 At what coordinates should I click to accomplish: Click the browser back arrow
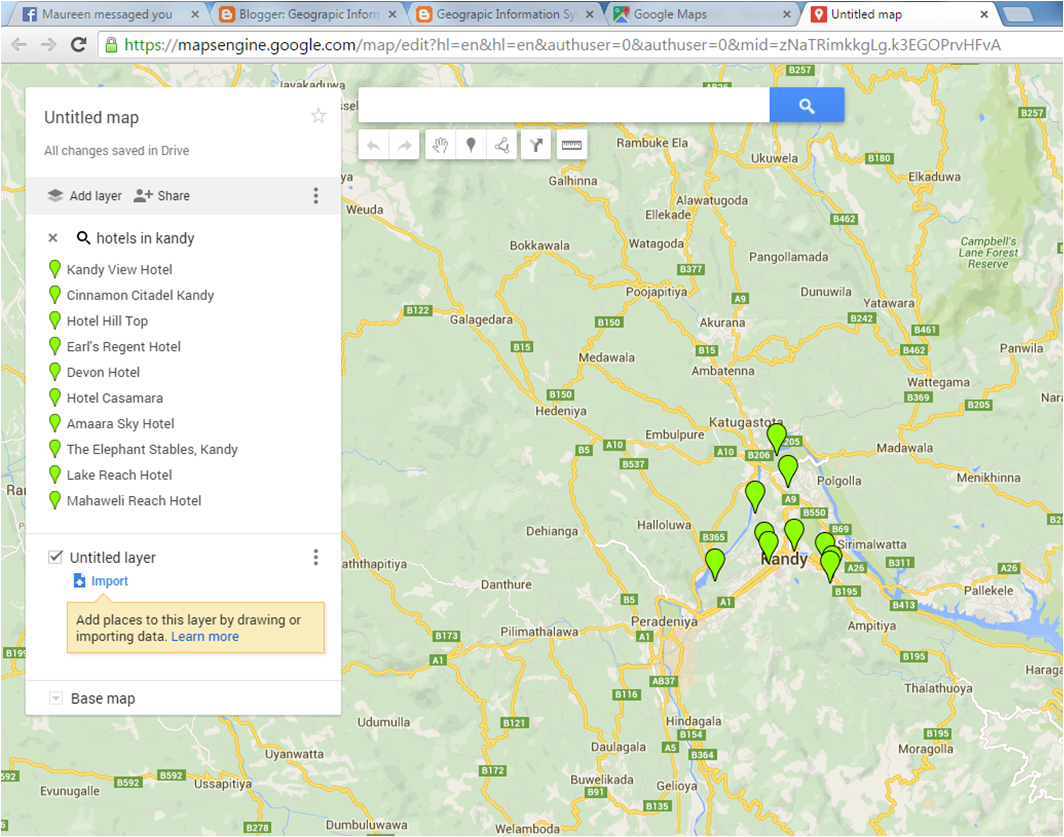19,45
